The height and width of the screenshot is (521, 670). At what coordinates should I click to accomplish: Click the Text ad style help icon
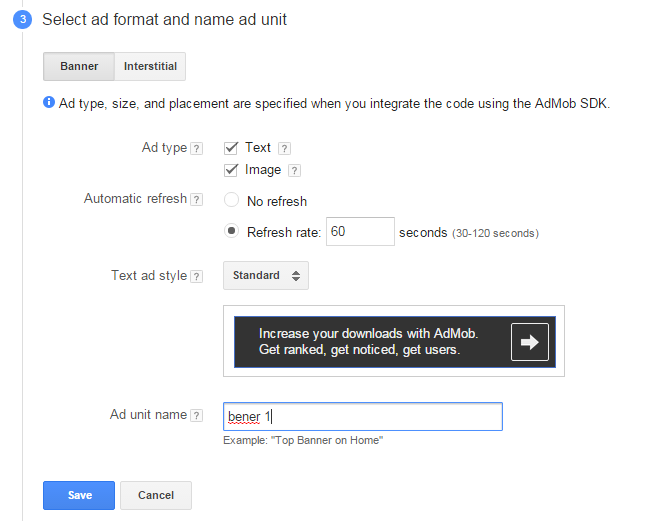click(196, 276)
